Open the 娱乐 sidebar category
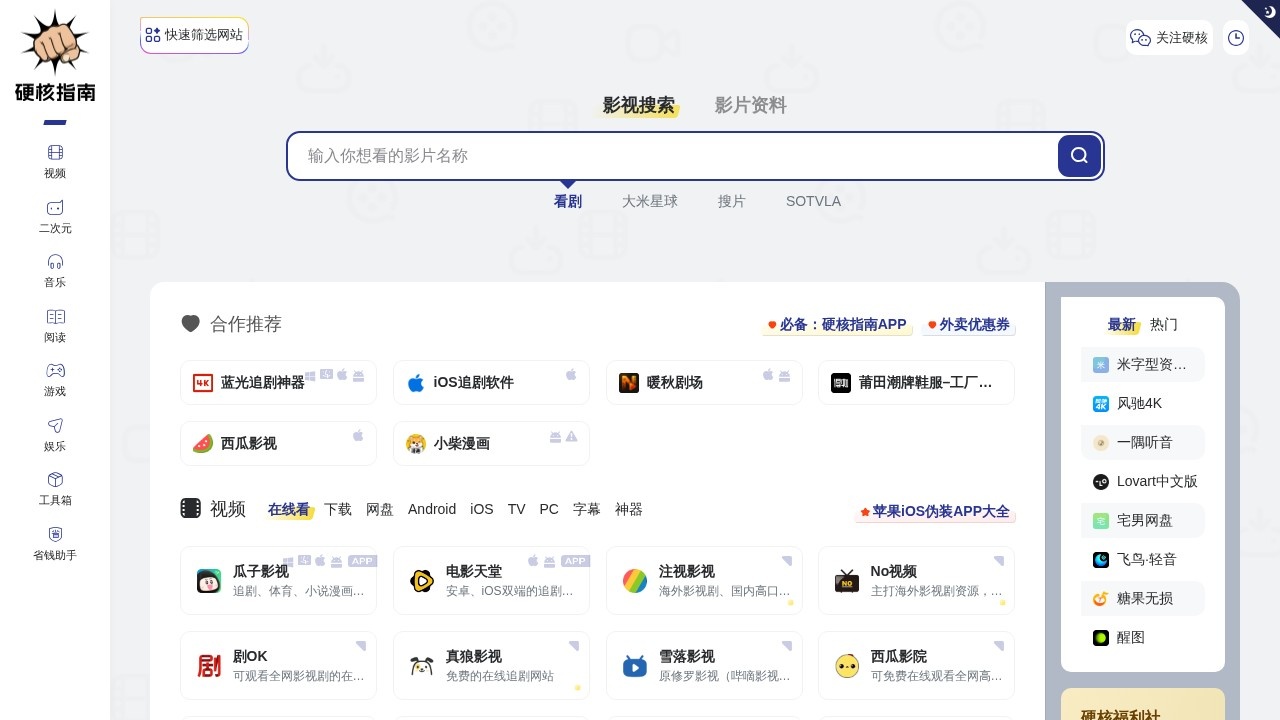This screenshot has height=720, width=1280. [x=55, y=435]
